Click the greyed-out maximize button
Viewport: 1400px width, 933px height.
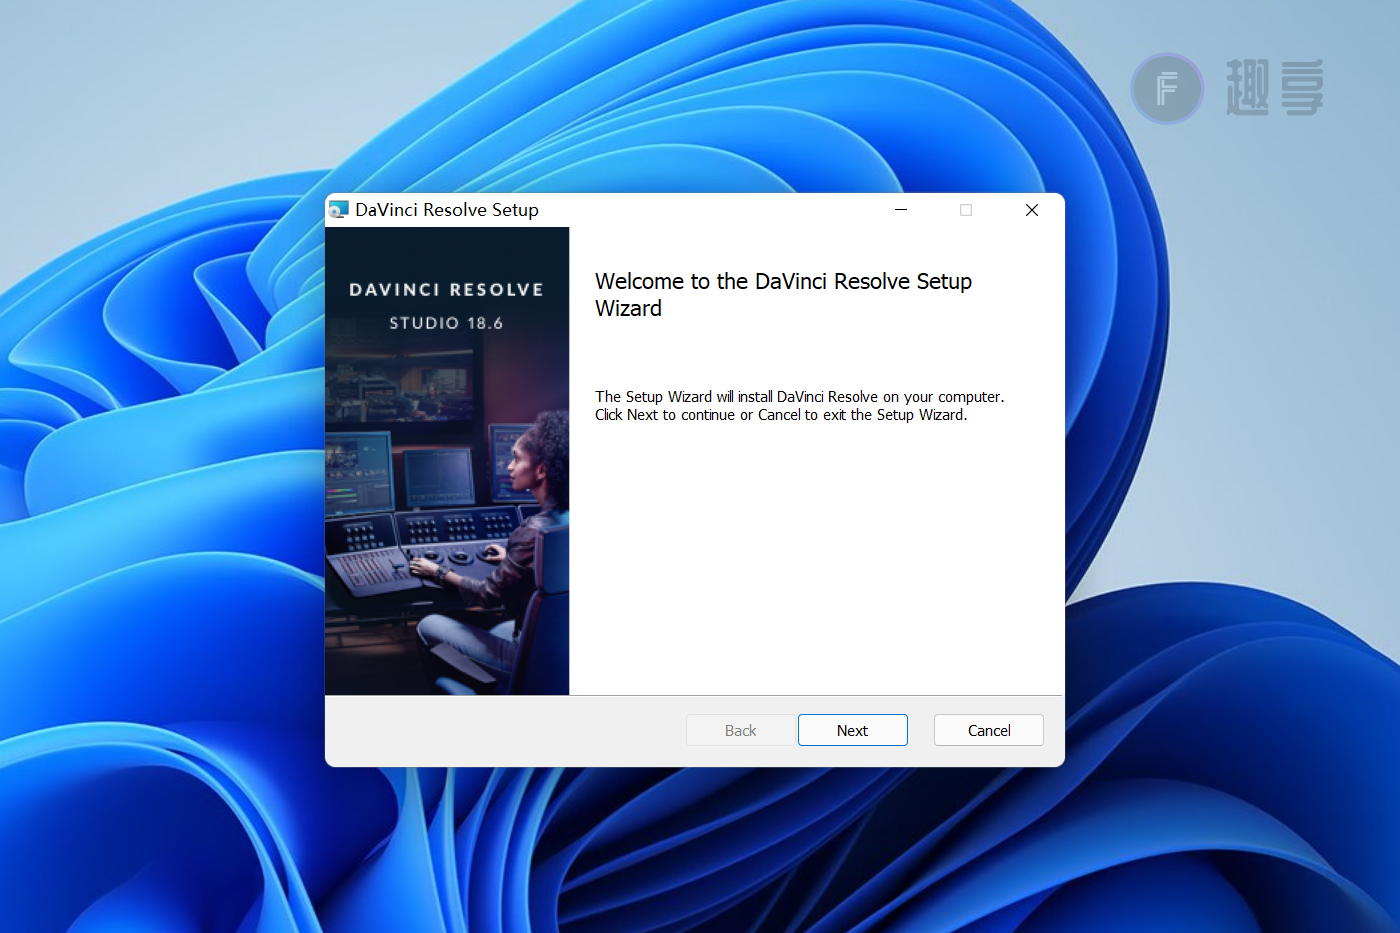coord(966,210)
